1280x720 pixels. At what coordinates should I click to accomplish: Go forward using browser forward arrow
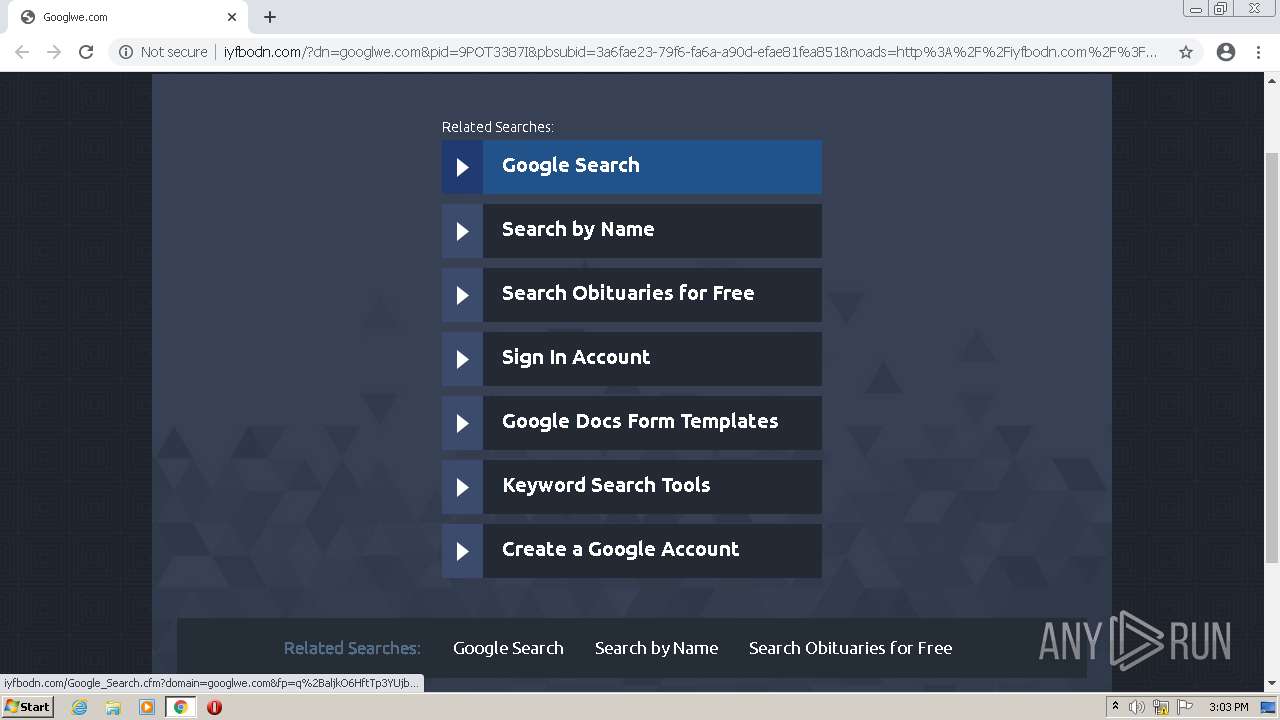[54, 52]
